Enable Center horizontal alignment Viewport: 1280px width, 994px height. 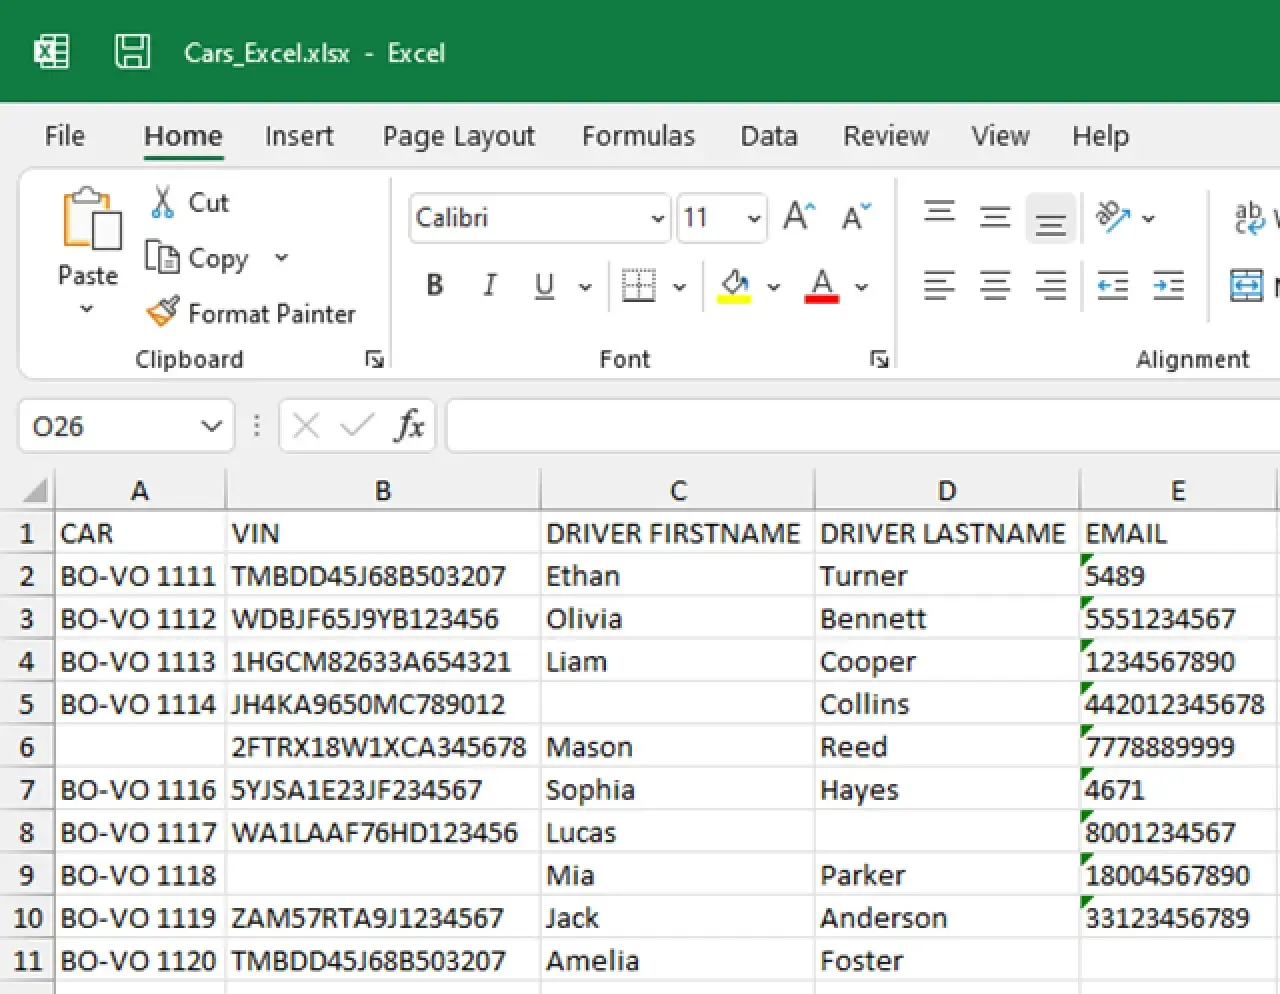coord(994,286)
